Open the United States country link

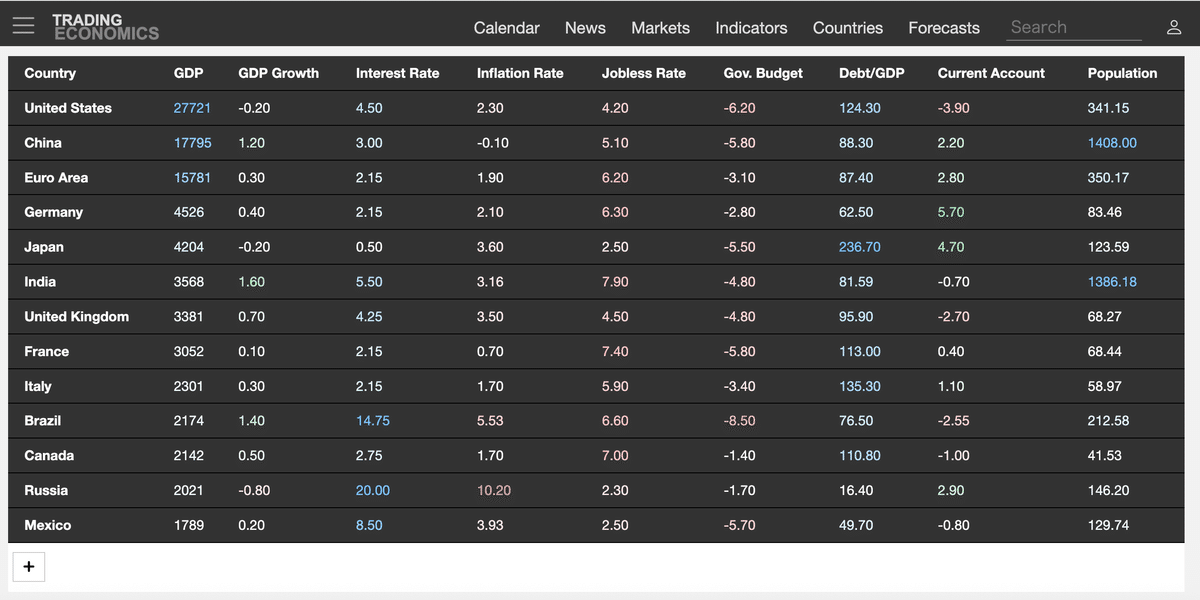pos(68,108)
